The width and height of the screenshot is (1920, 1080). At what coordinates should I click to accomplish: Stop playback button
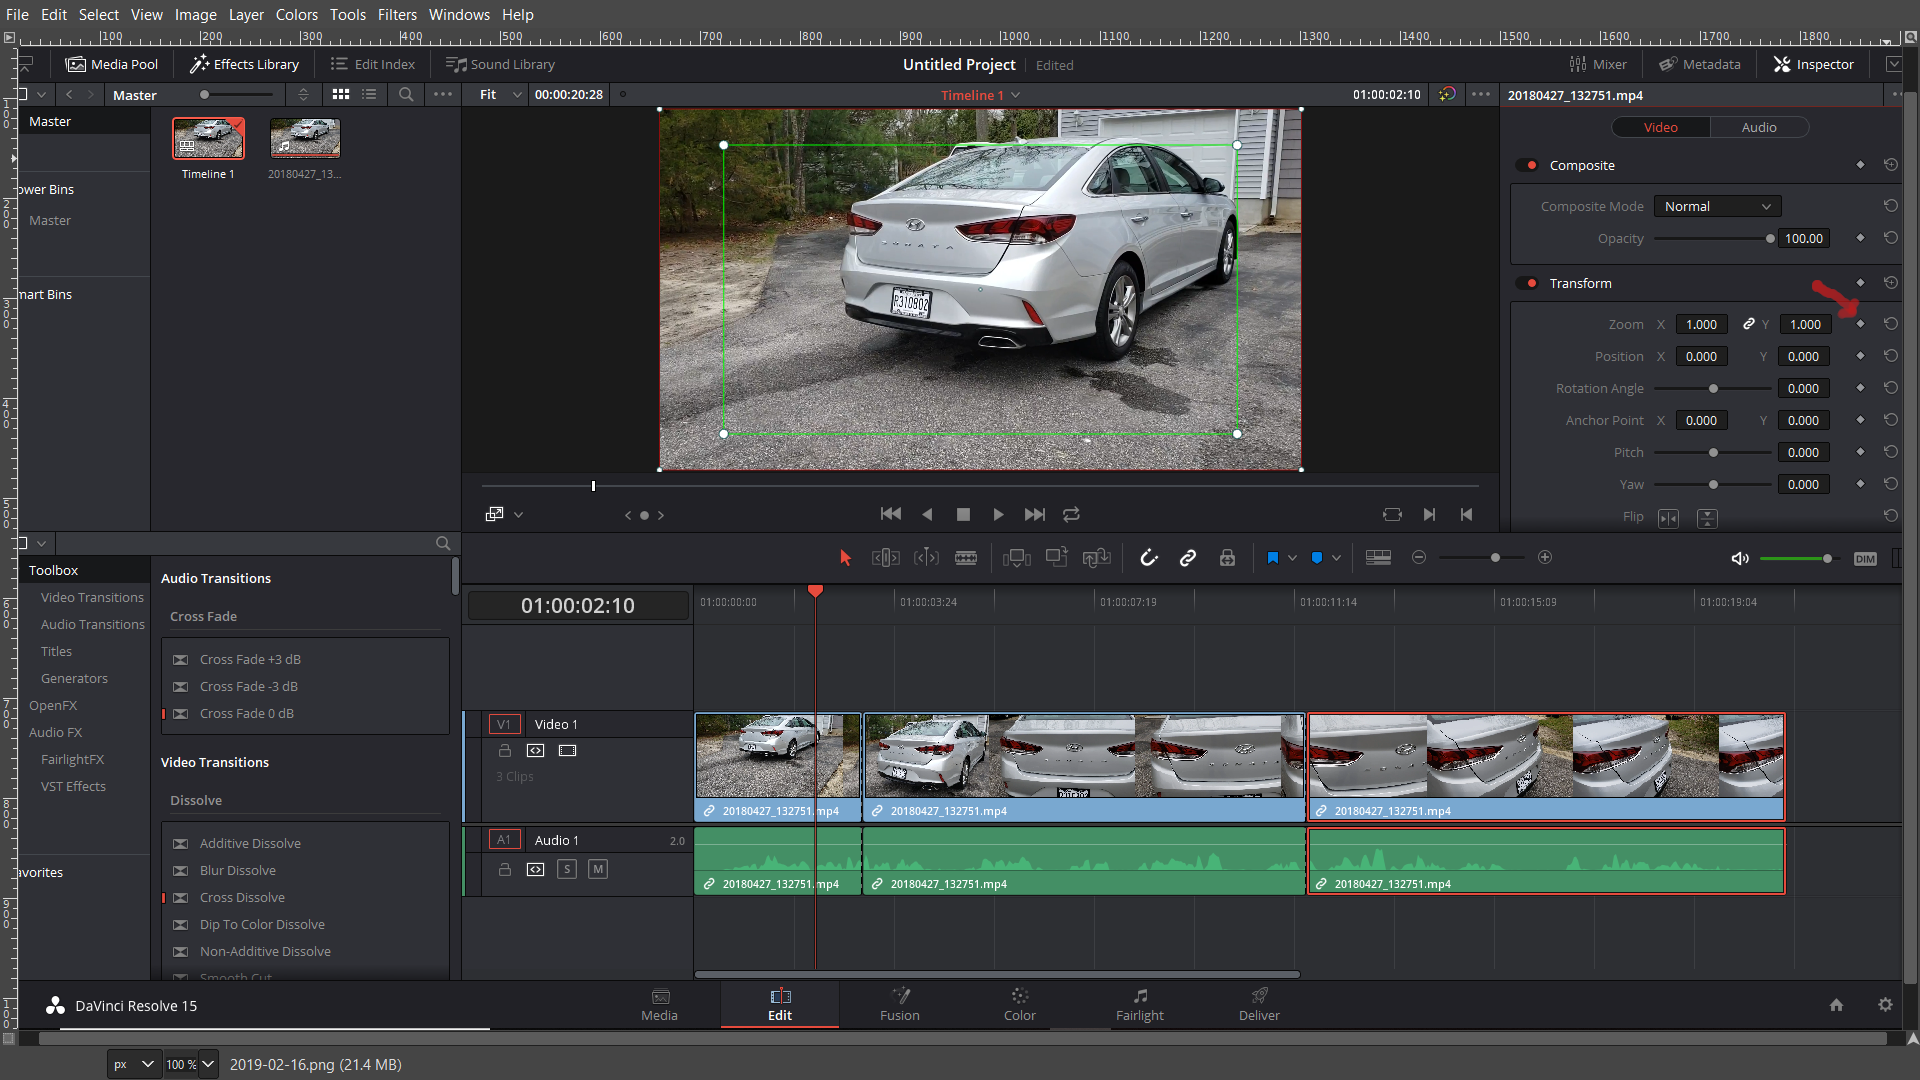tap(963, 514)
